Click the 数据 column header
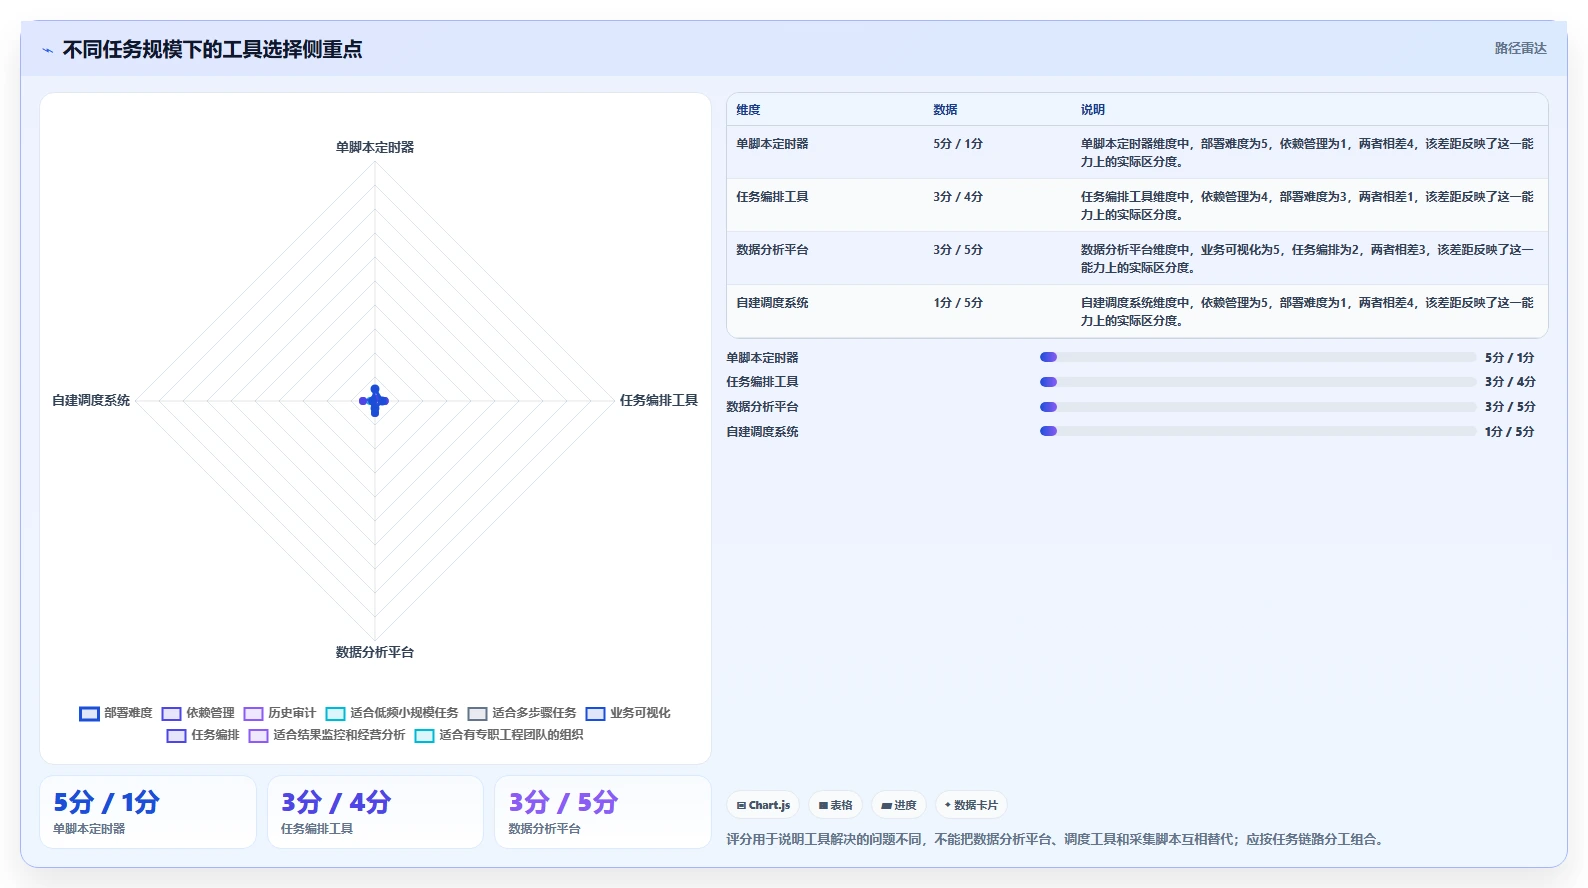1588x888 pixels. [x=945, y=110]
